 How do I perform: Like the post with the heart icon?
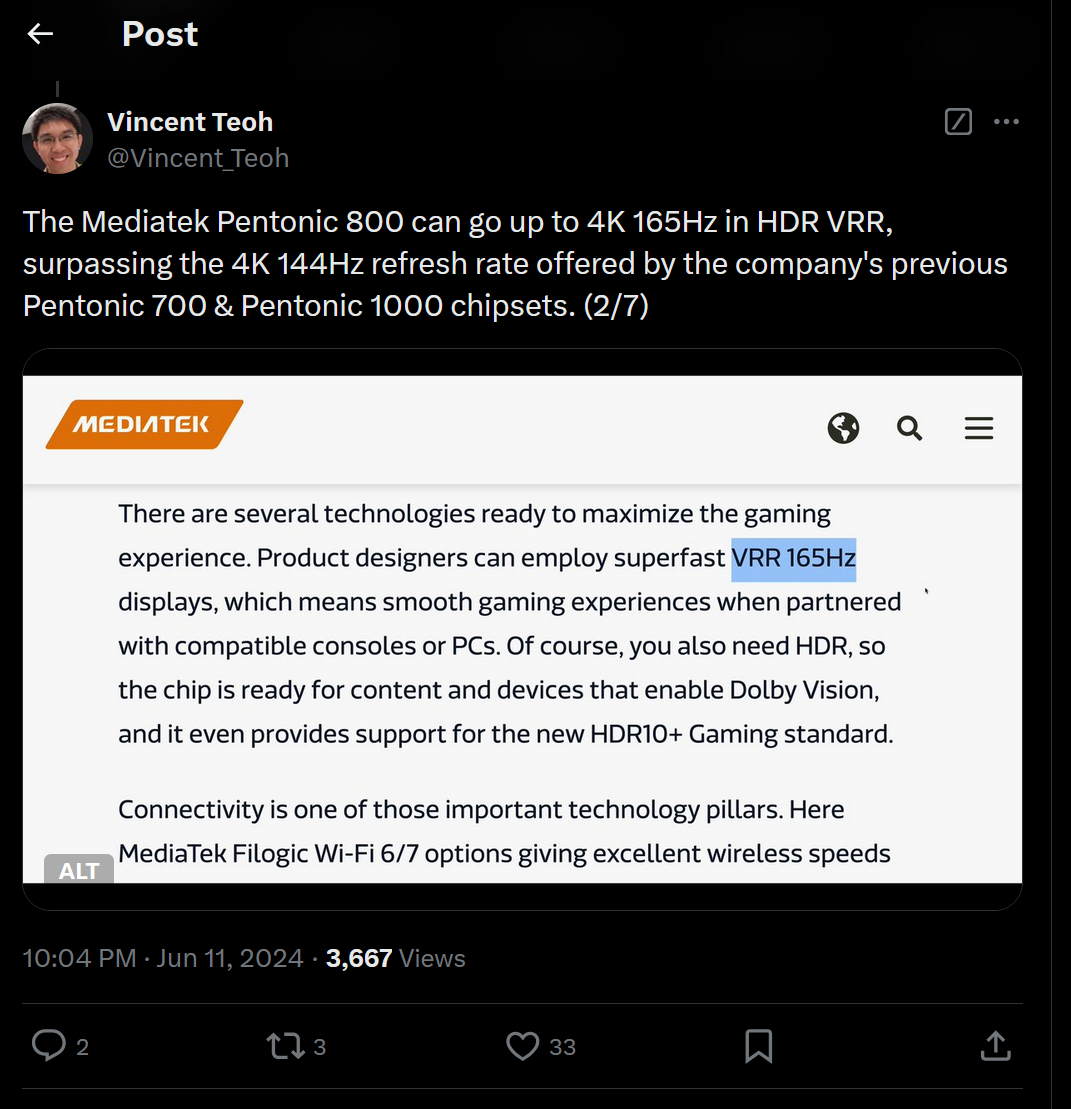(522, 1046)
